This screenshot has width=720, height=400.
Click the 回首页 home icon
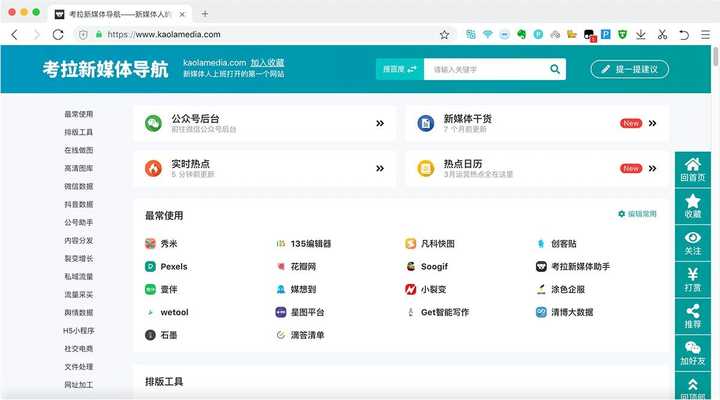692,169
